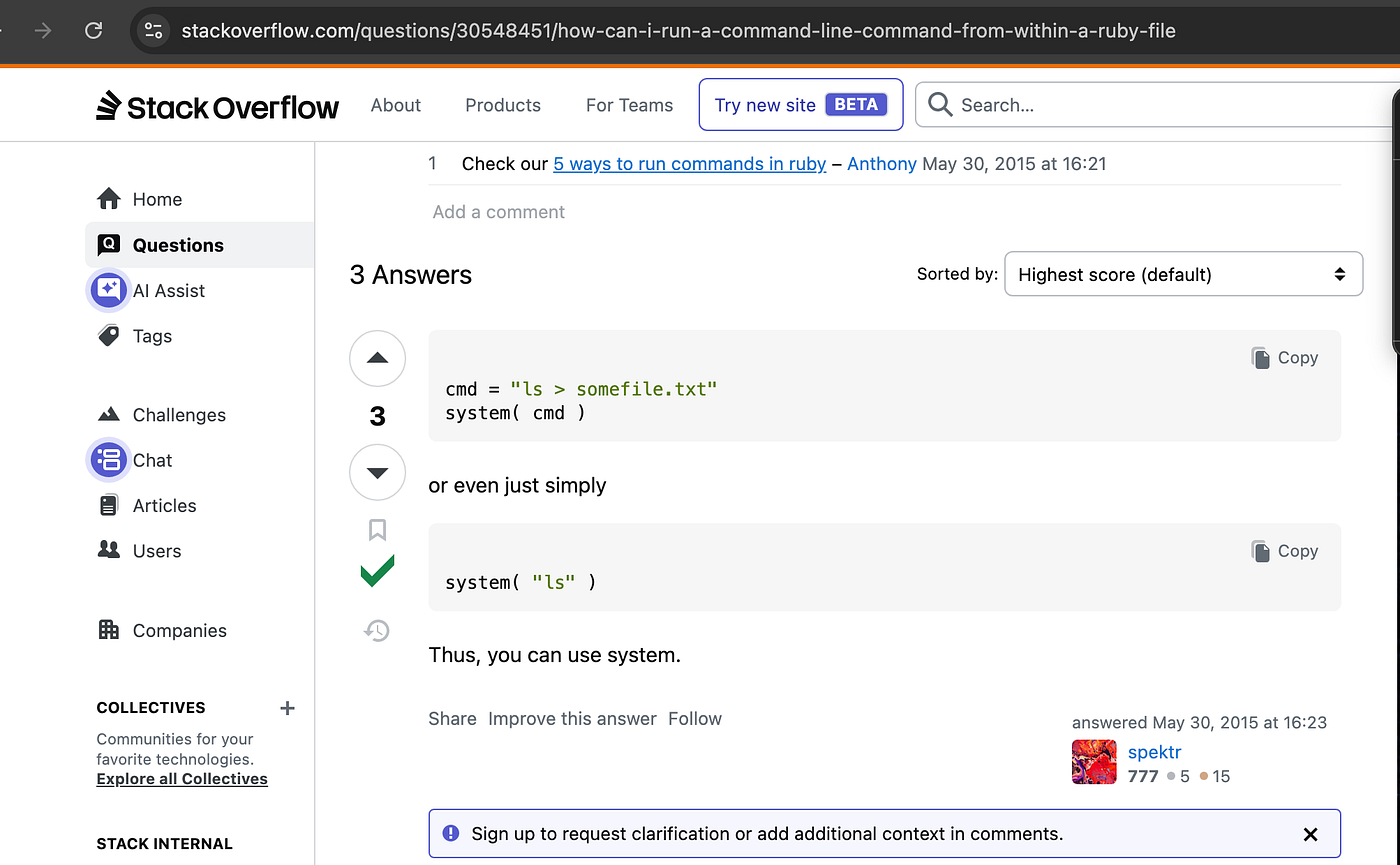Image resolution: width=1400 pixels, height=865 pixels.
Task: Add a collective with the plus icon
Action: [x=288, y=708]
